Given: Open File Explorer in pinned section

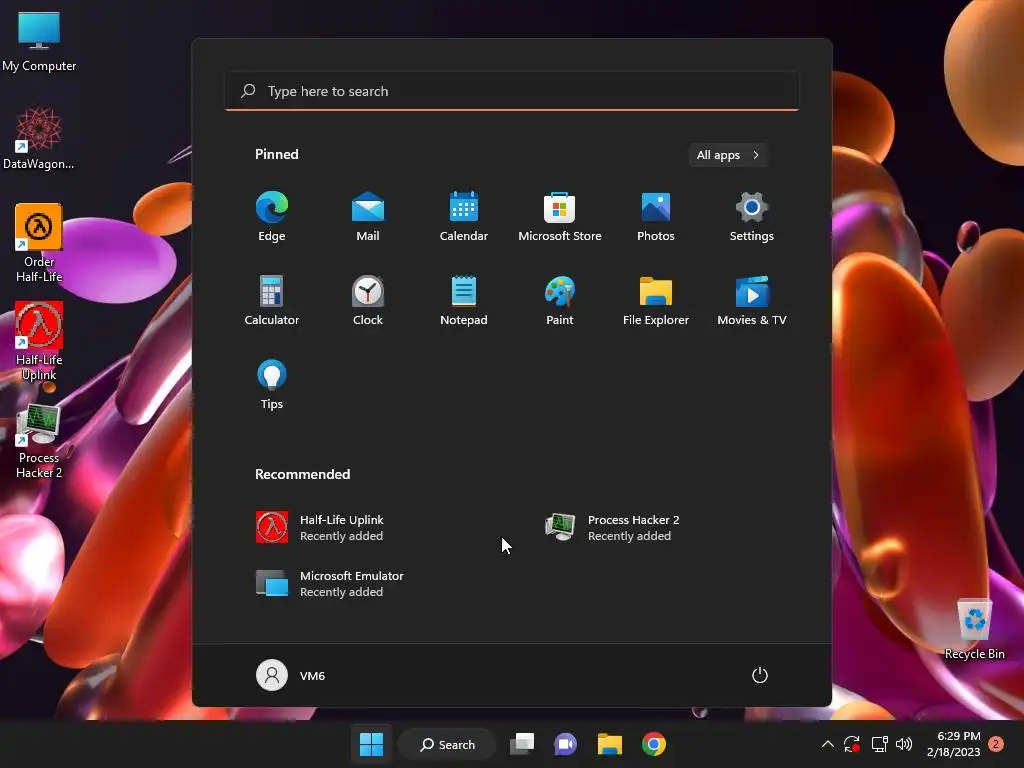Looking at the screenshot, I should click(656, 300).
